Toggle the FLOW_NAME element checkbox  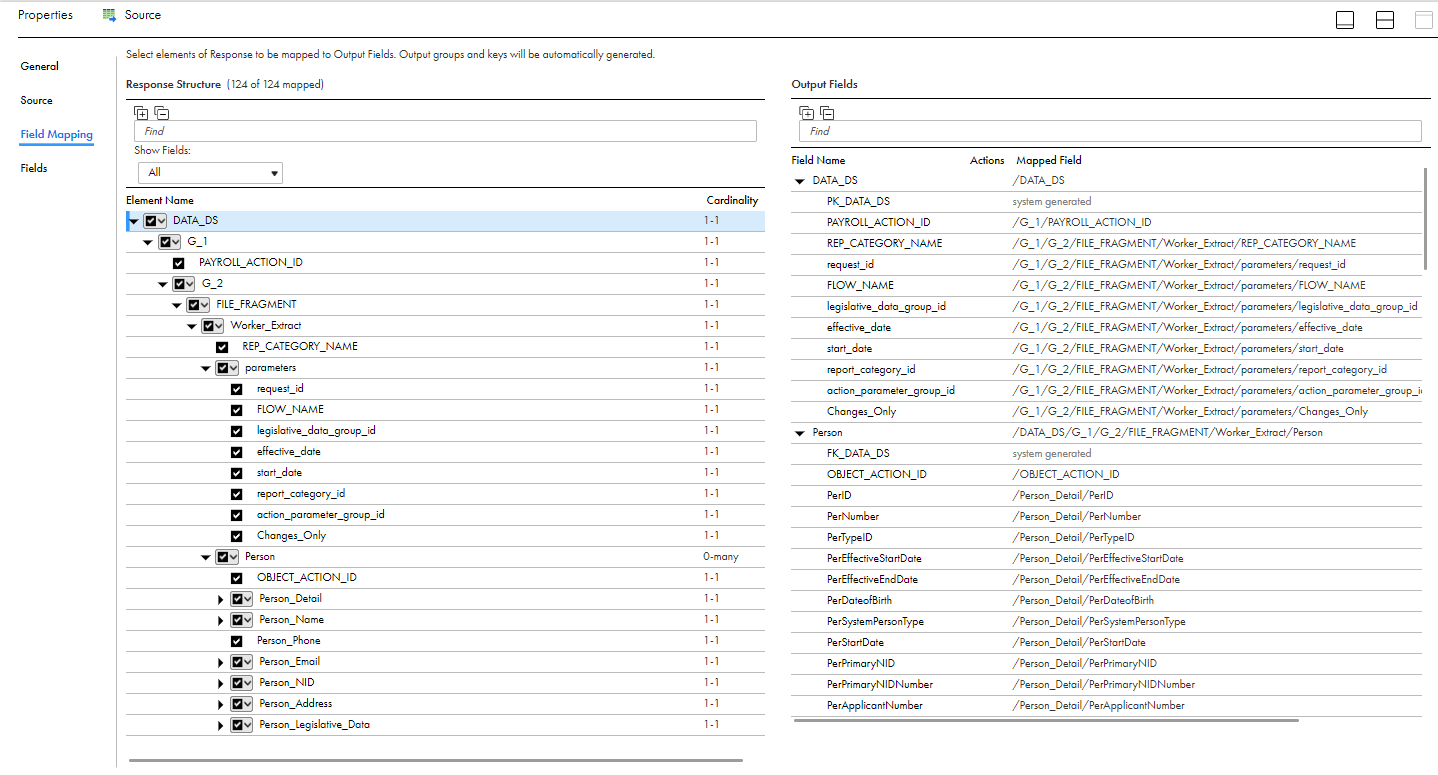pos(237,410)
